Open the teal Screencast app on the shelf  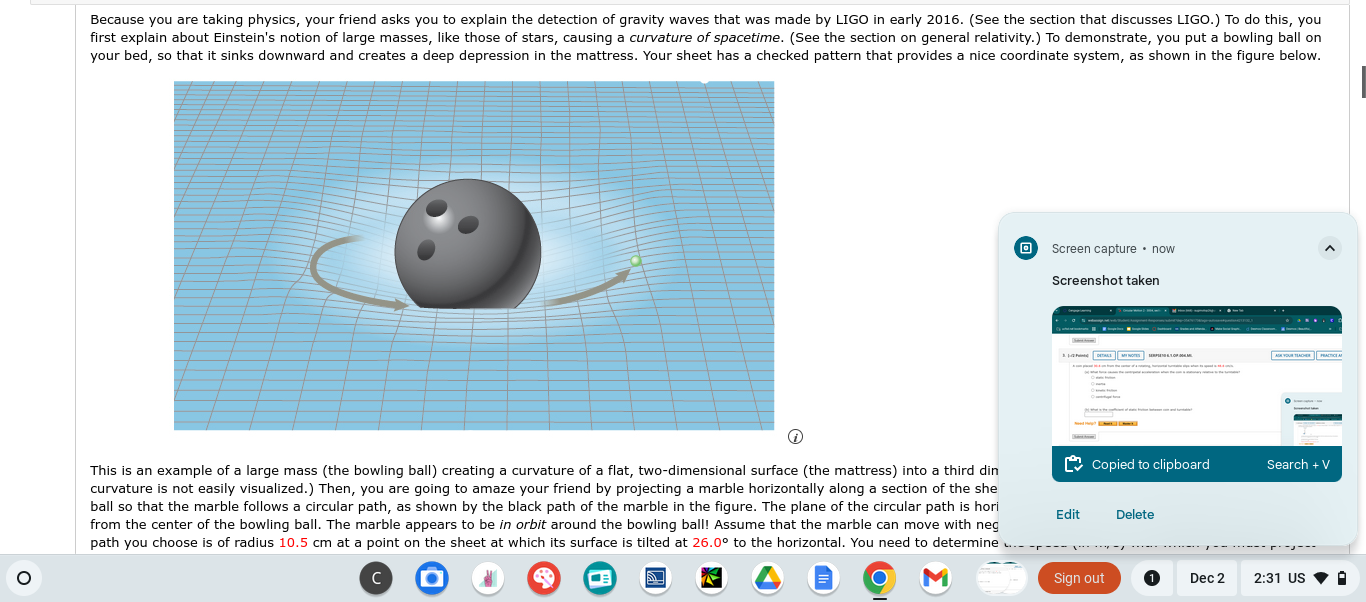pyautogui.click(x=600, y=578)
